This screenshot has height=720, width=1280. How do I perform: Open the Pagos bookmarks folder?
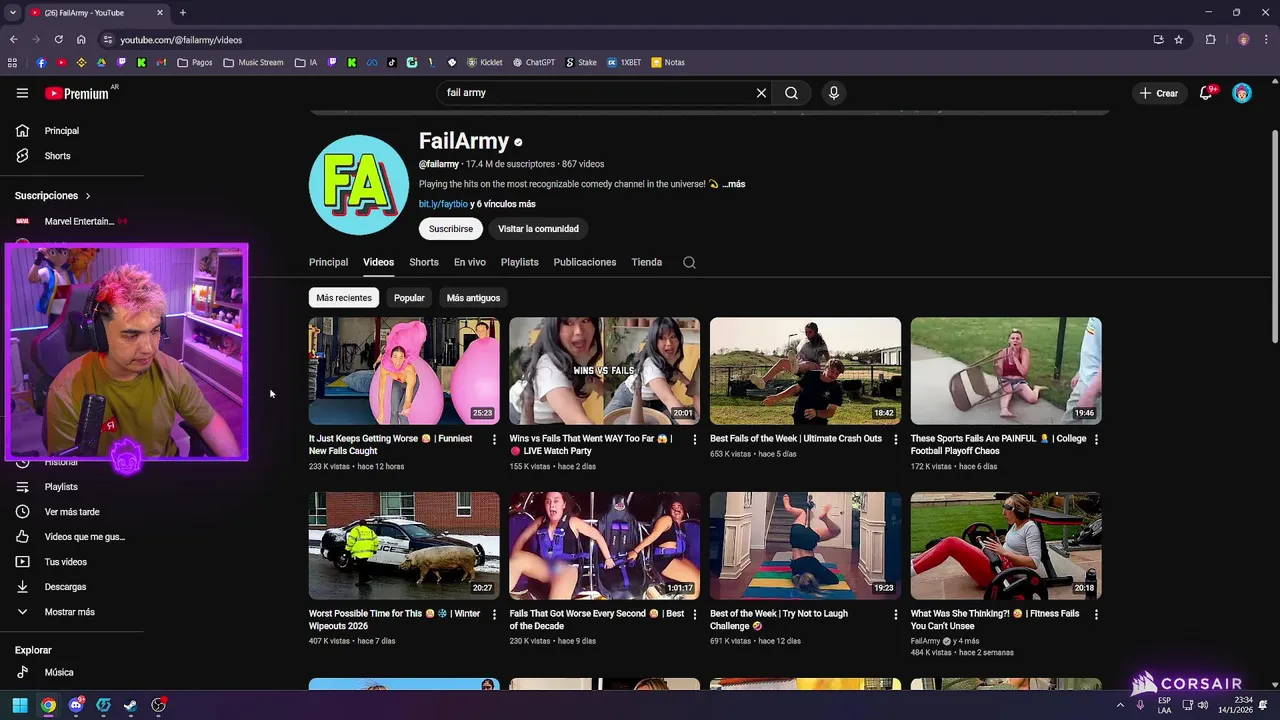(195, 62)
